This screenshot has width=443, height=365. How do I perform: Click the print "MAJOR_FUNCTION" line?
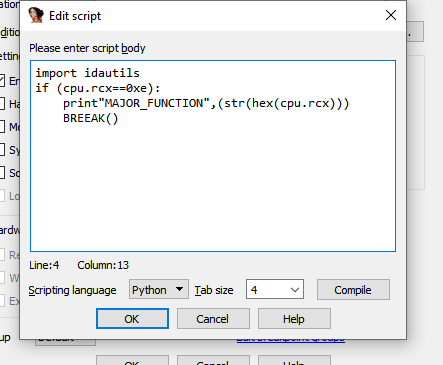pyautogui.click(x=206, y=103)
